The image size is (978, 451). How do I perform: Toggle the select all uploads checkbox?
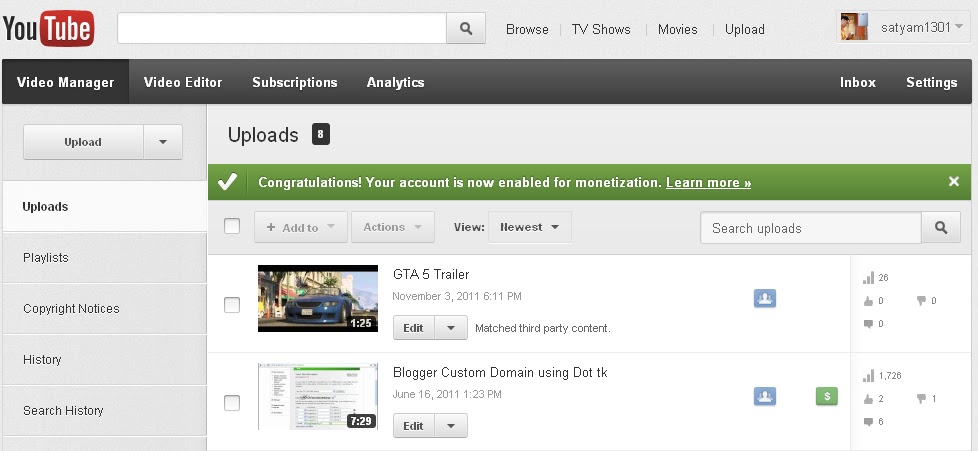pos(232,226)
